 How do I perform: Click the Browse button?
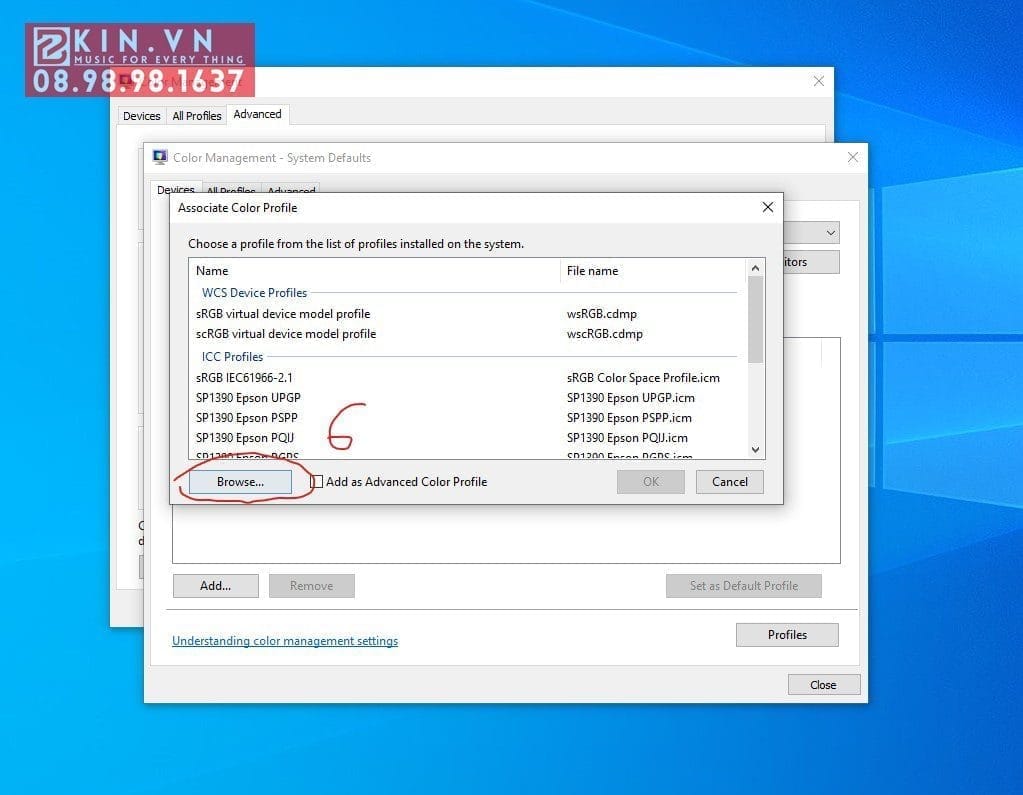pyautogui.click(x=240, y=481)
